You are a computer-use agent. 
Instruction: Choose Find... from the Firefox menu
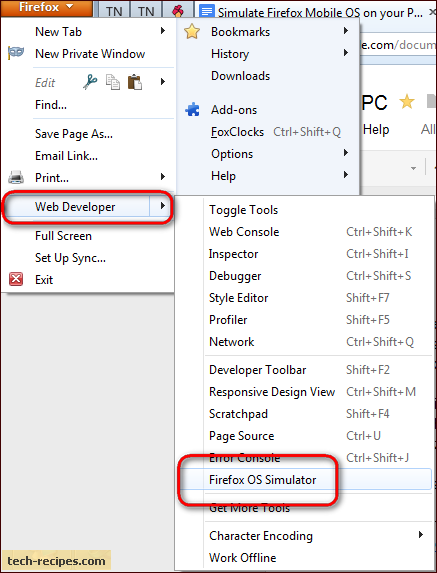[x=87, y=105]
